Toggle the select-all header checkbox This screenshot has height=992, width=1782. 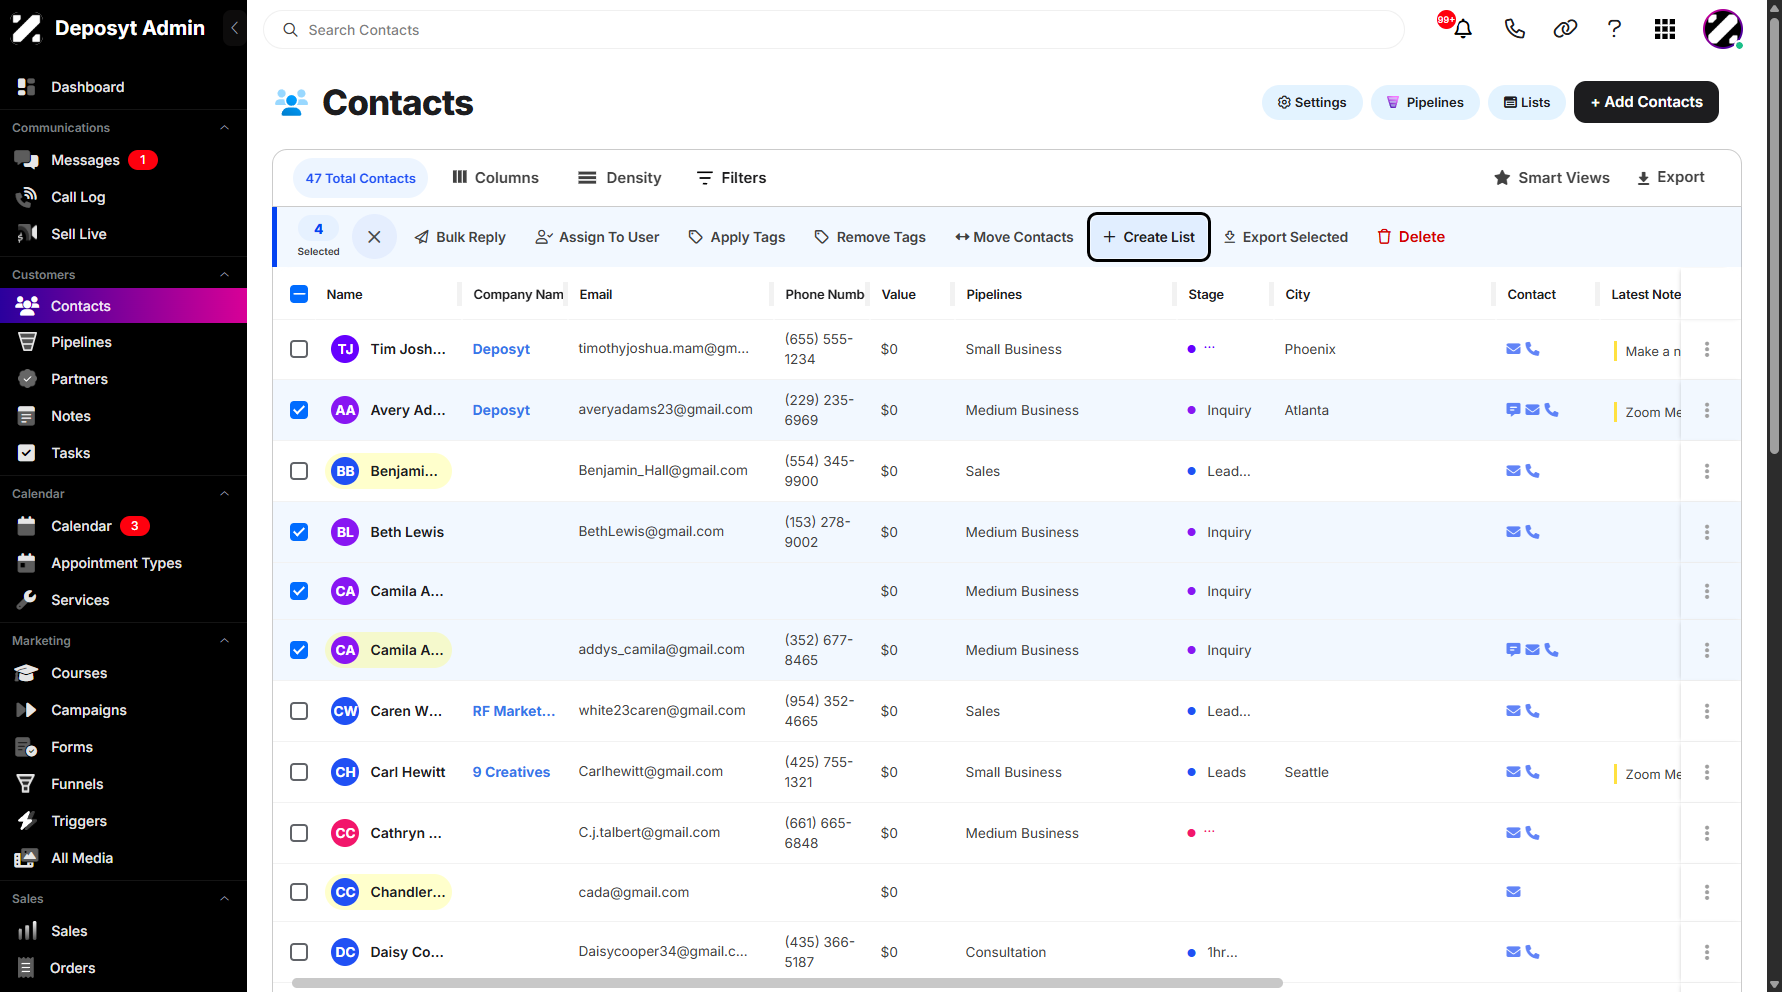click(x=299, y=294)
